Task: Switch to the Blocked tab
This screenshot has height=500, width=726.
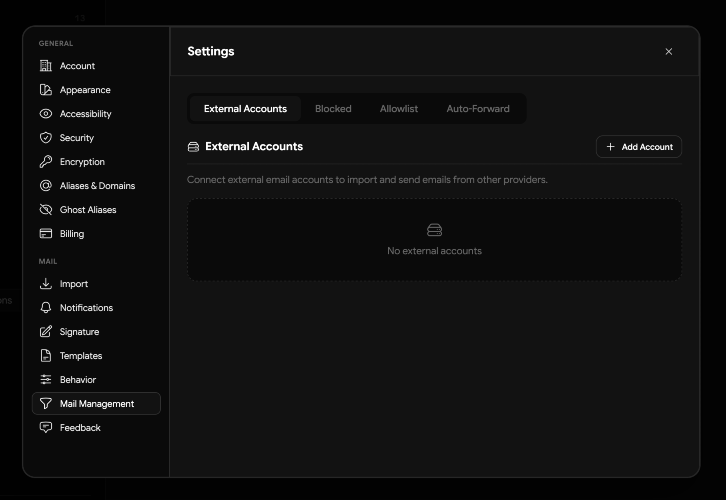Action: (x=333, y=109)
